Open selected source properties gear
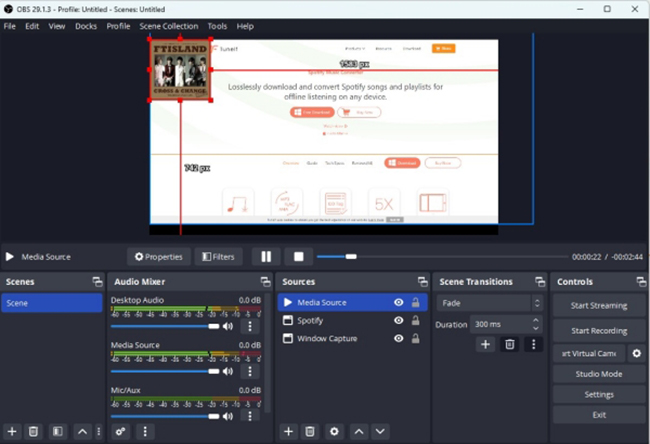Viewport: 650px width, 444px height. coord(334,432)
